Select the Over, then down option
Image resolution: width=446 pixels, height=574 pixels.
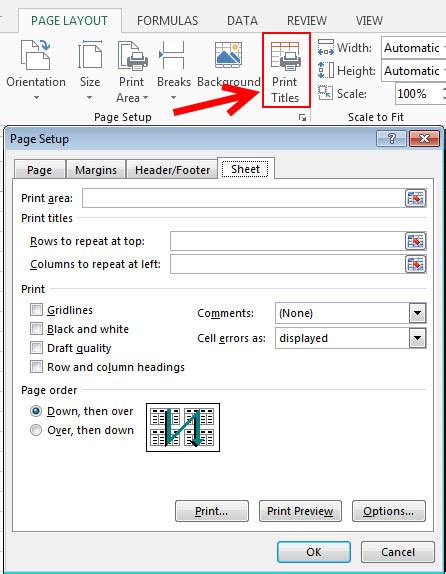pyautogui.click(x=36, y=430)
